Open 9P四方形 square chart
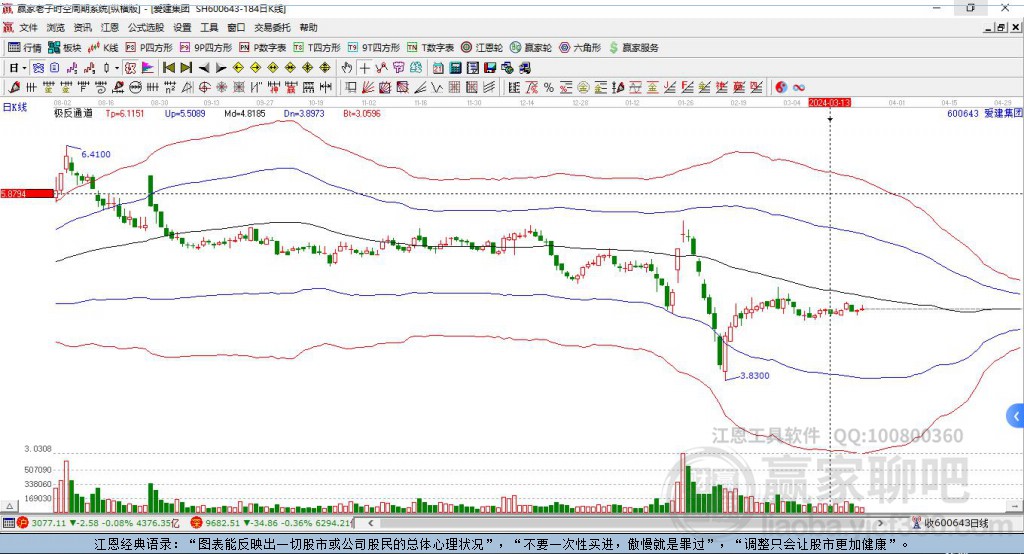1024x554 pixels. (206, 48)
